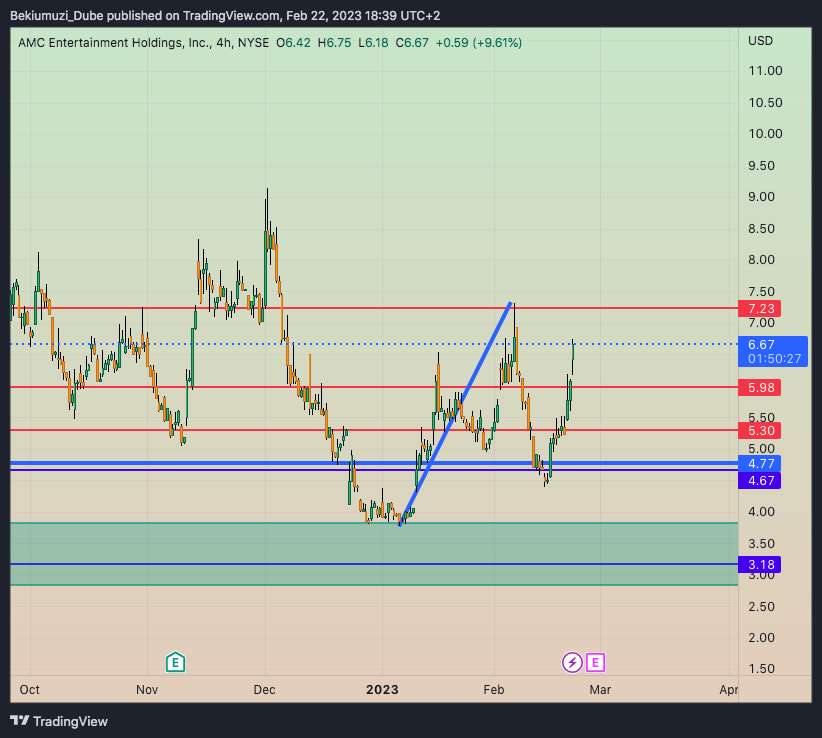Click the 4h interval text in header
Viewport: 822px width, 738px height.
[x=224, y=42]
